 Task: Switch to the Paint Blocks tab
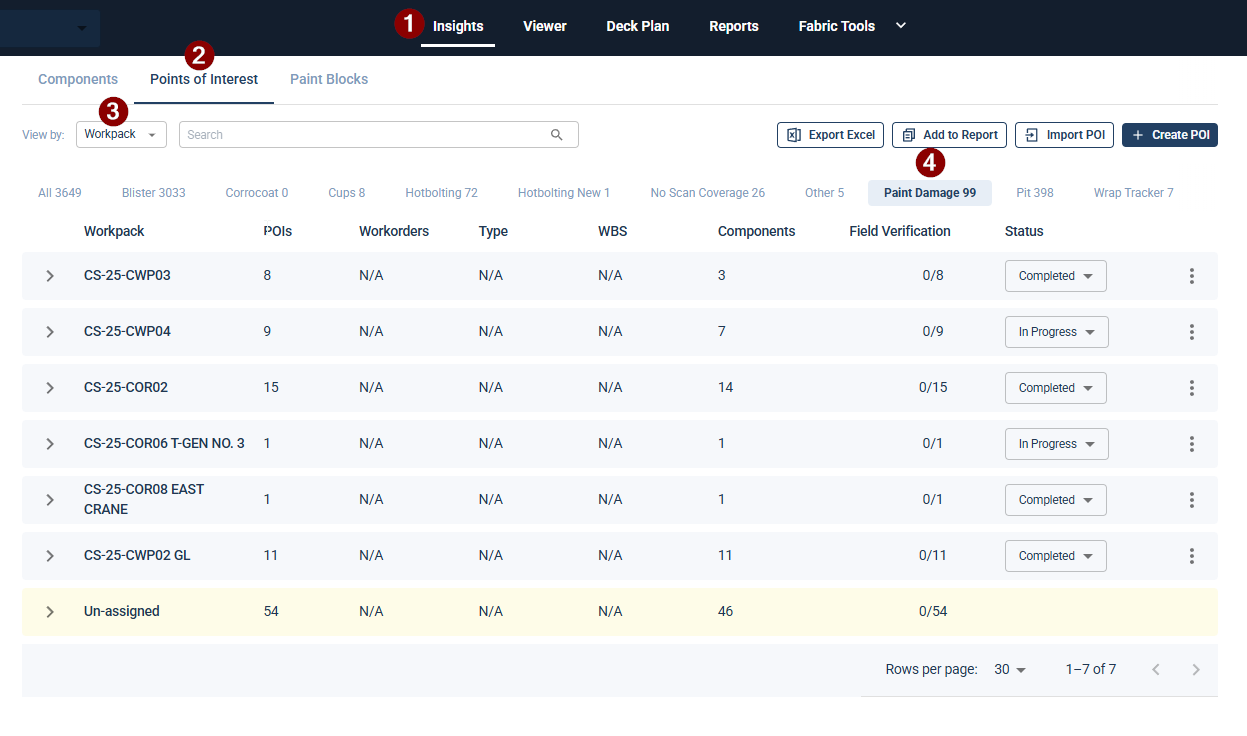[x=329, y=79]
